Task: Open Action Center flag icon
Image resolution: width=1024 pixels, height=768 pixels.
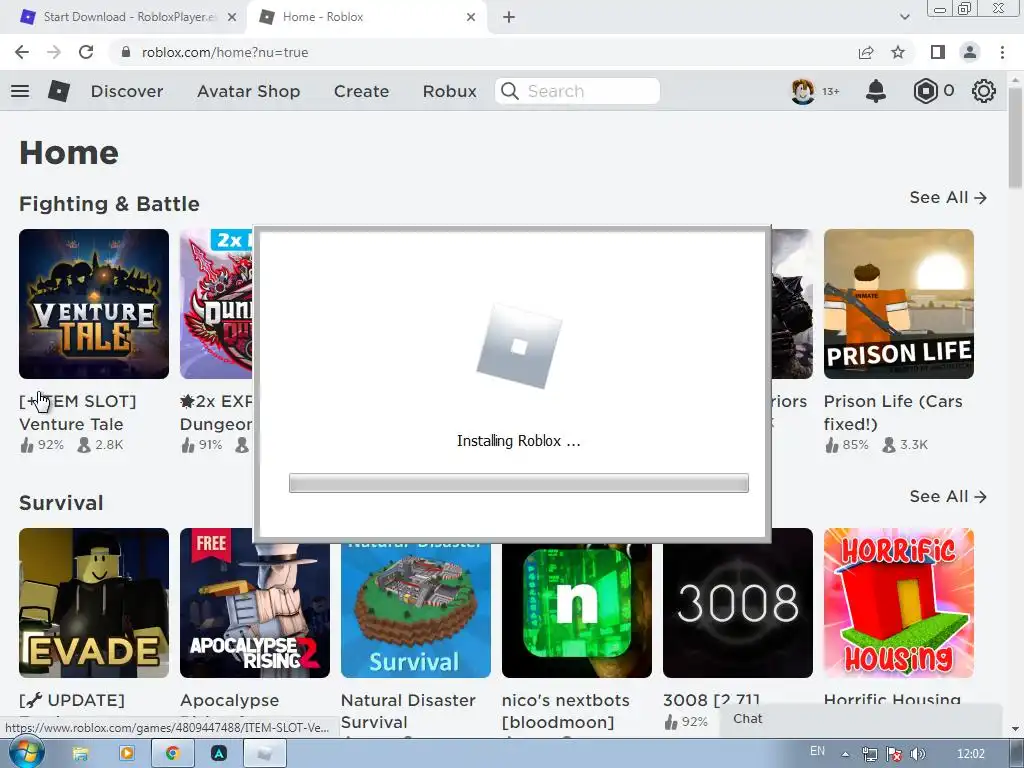Action: pyautogui.click(x=893, y=754)
